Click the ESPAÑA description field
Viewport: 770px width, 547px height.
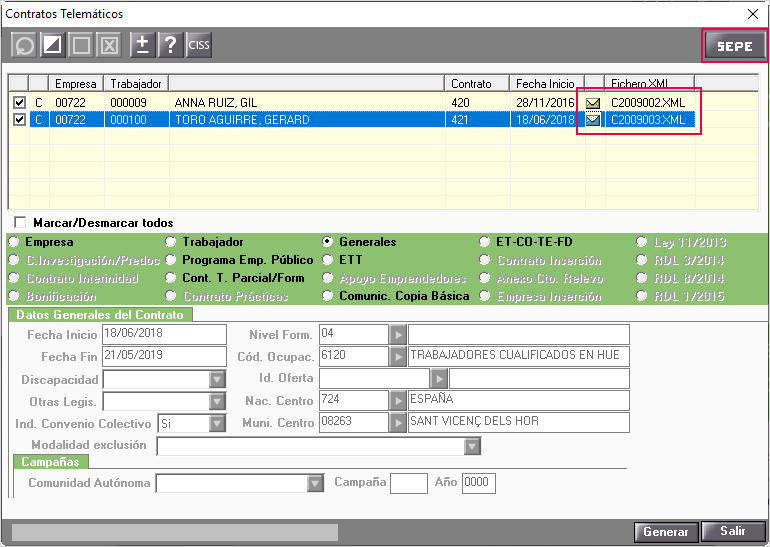519,401
